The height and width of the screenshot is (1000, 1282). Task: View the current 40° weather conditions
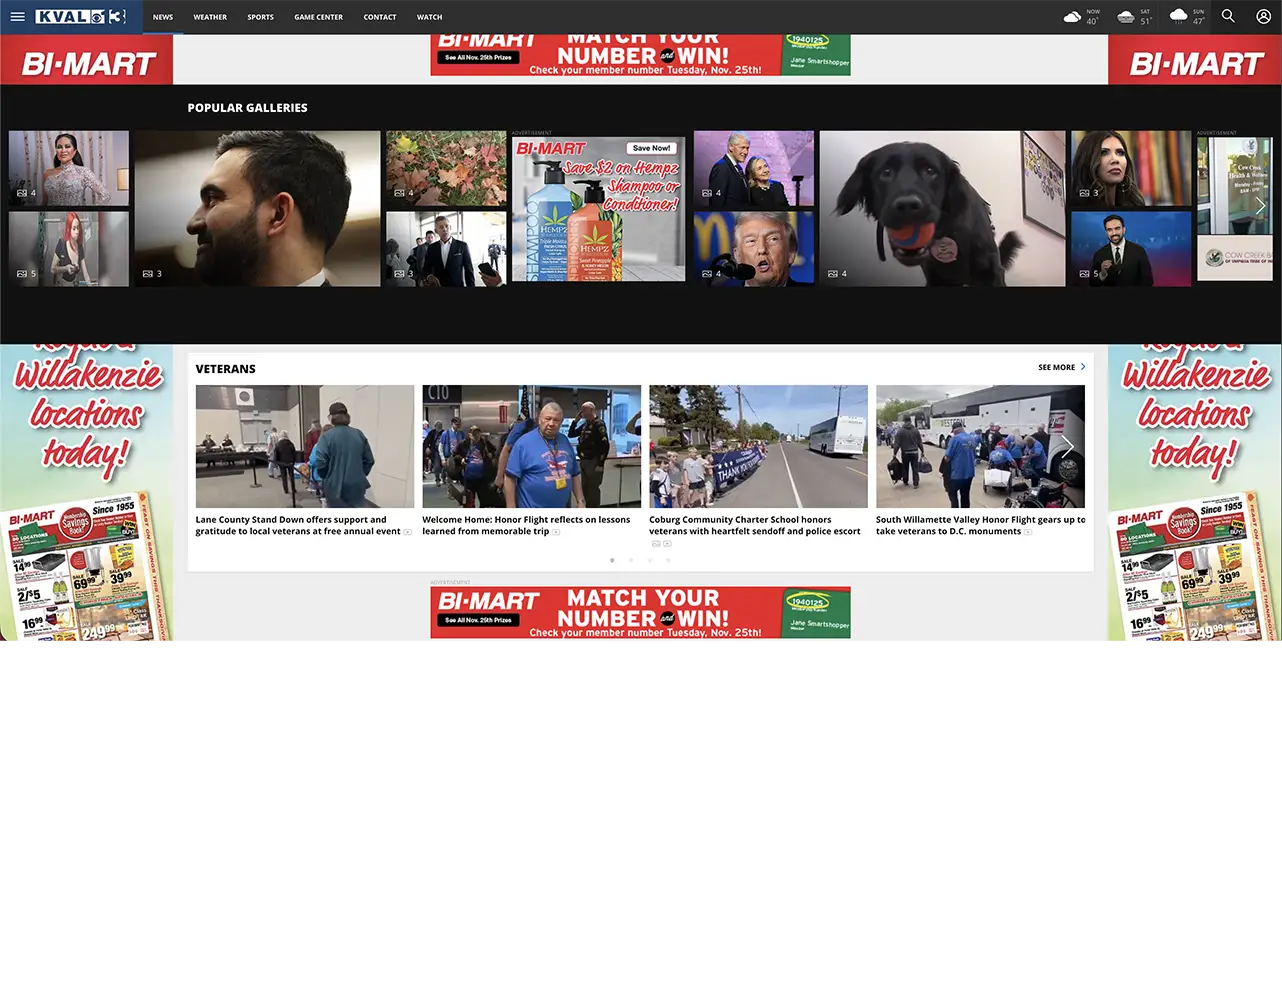[x=1081, y=17]
